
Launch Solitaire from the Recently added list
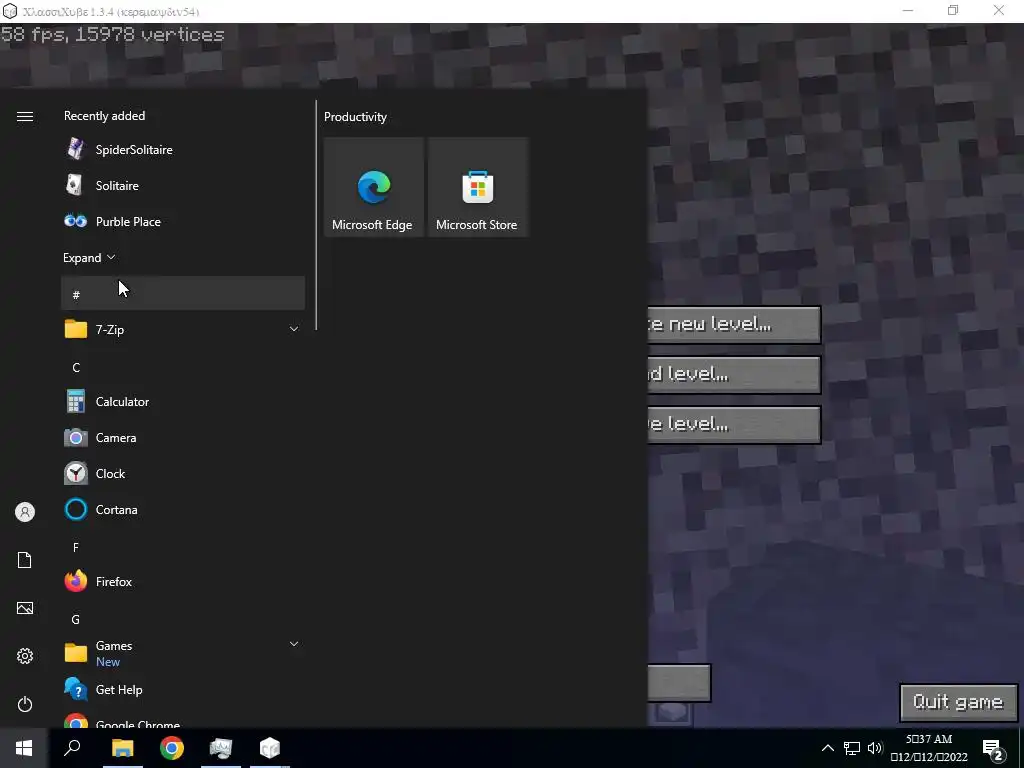click(183, 185)
